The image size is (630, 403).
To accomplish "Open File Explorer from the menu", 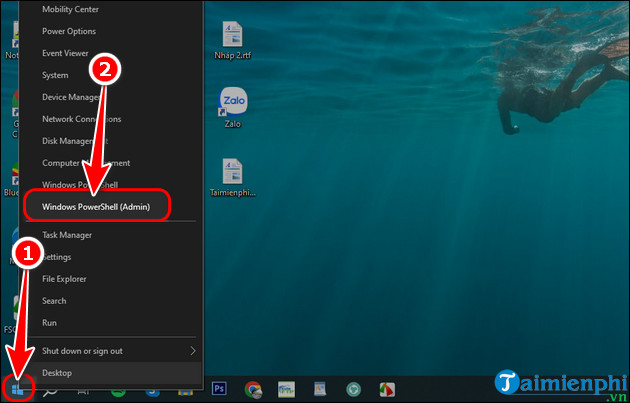I will [x=111, y=279].
